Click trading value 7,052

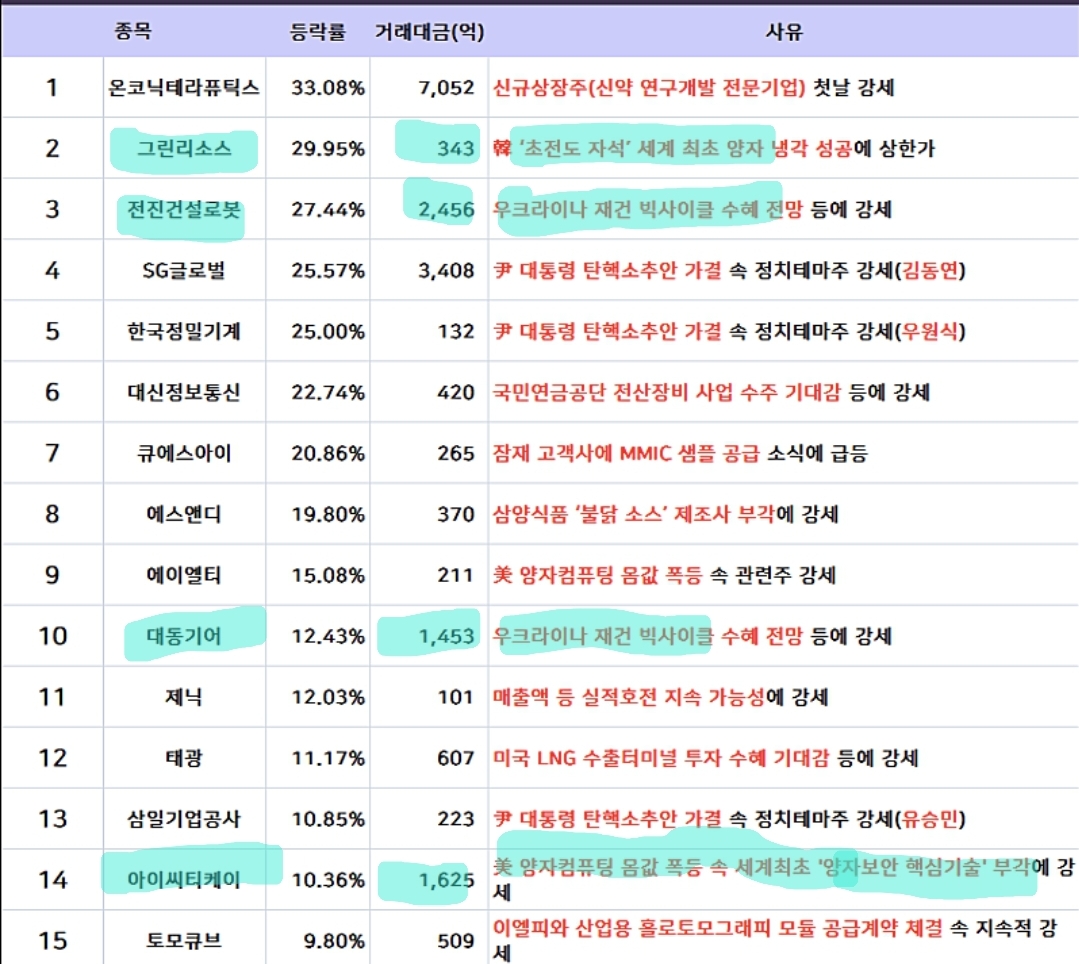(x=446, y=87)
